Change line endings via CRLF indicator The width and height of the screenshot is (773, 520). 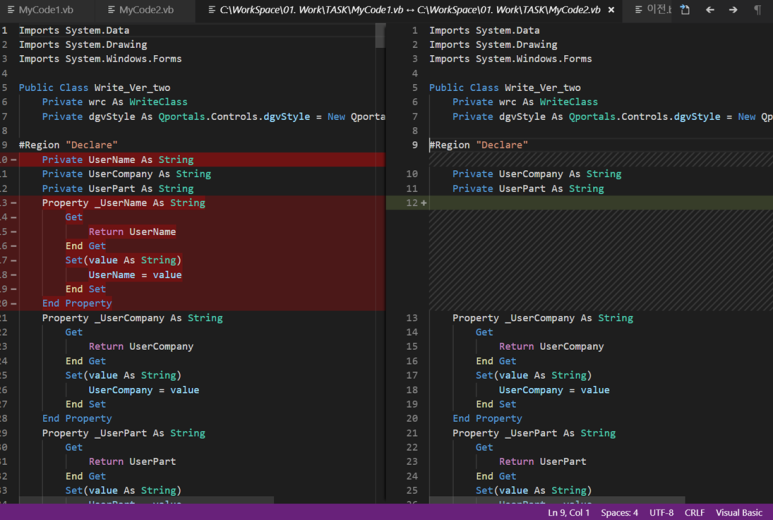coord(694,513)
